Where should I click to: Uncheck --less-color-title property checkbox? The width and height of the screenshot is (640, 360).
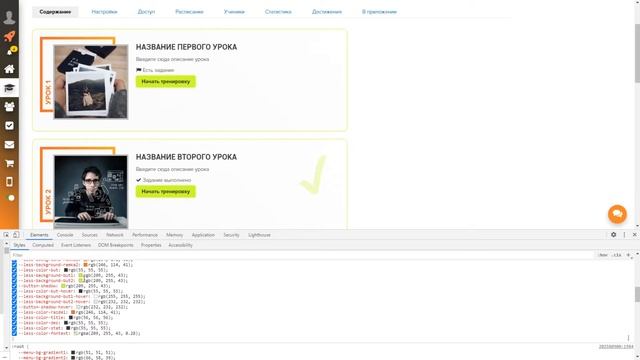14,317
